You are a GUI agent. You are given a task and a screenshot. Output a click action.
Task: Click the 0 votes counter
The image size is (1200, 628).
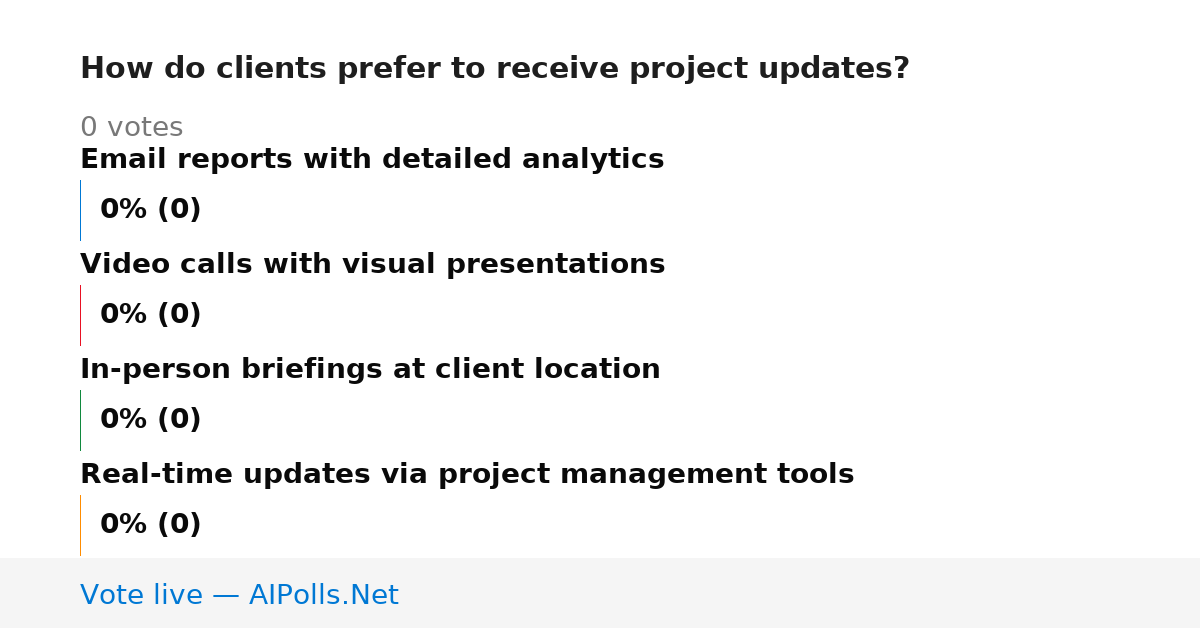coord(131,128)
